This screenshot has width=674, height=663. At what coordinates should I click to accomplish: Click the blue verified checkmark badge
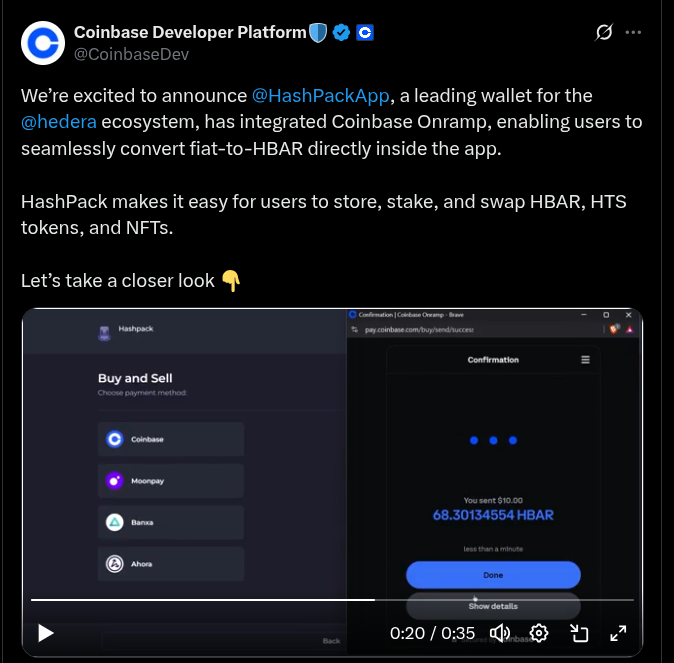click(341, 33)
